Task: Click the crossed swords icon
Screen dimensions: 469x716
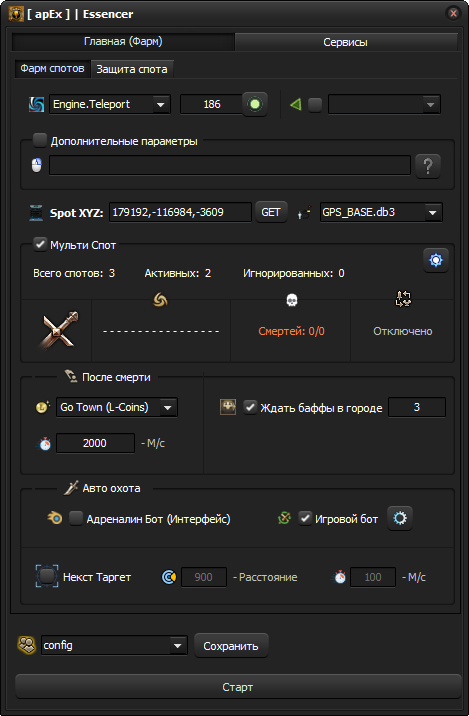Action: click(57, 331)
